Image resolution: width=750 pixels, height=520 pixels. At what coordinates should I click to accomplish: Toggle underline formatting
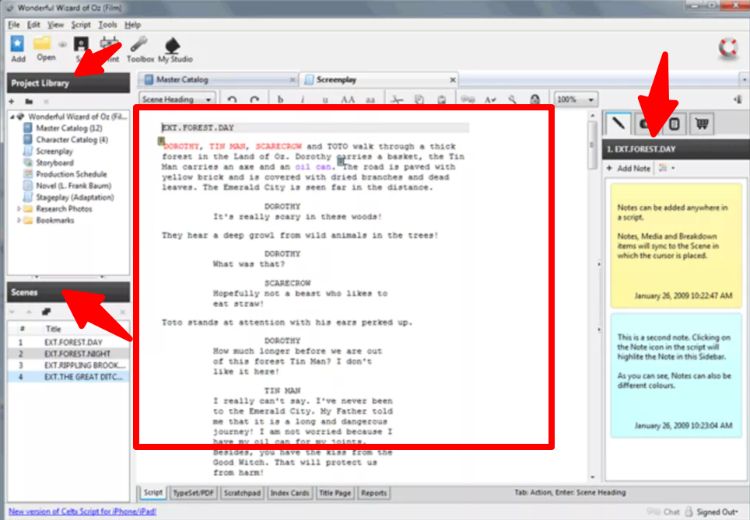click(x=325, y=100)
